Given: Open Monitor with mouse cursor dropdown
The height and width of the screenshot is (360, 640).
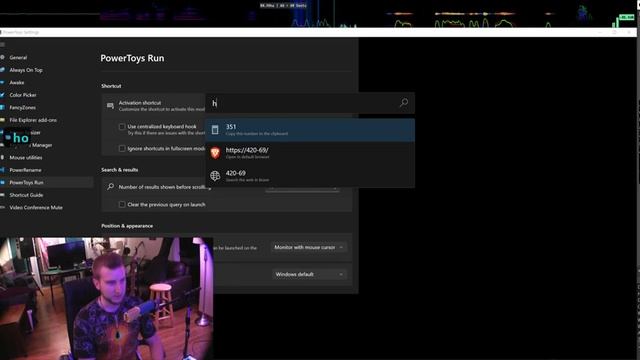Looking at the screenshot, I should point(309,247).
